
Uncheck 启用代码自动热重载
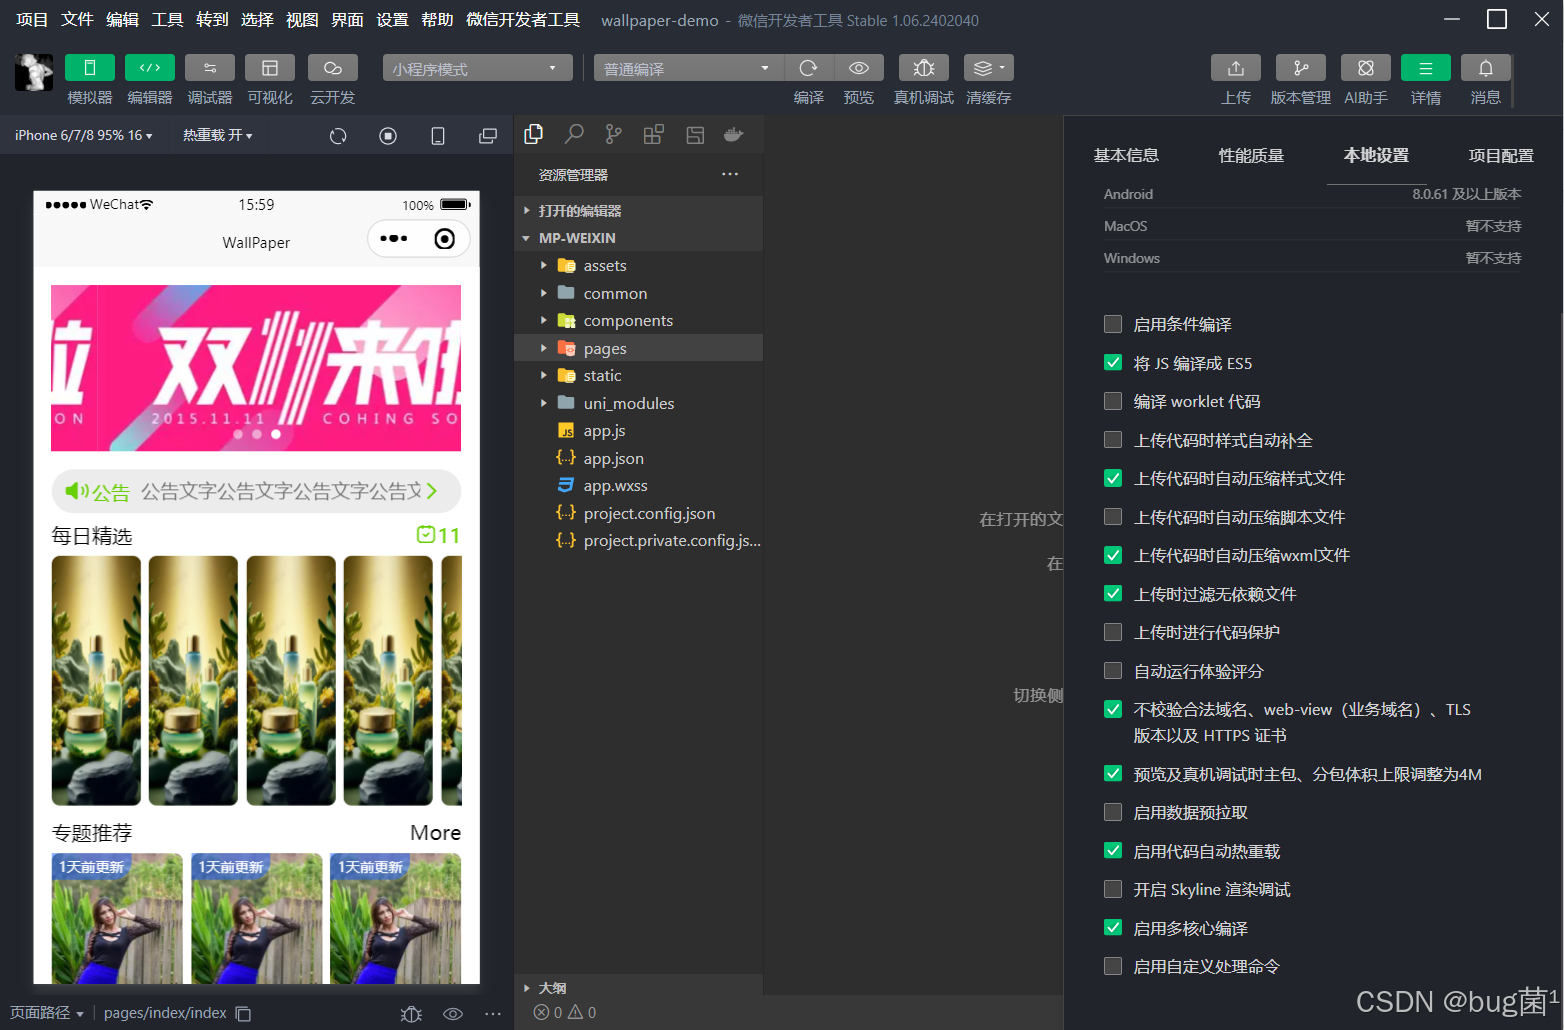1113,851
